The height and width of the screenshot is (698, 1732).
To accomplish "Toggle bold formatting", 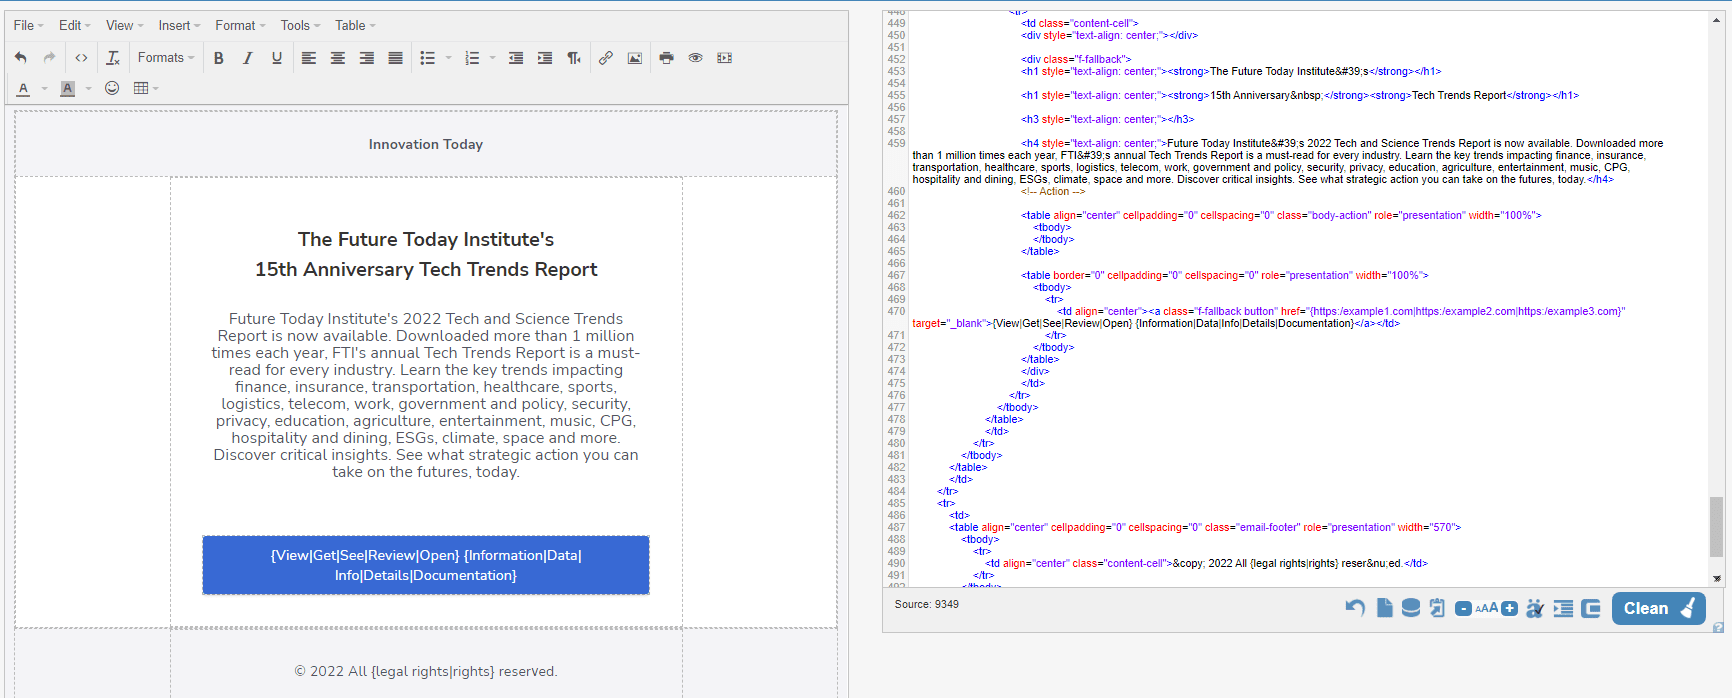I will click(219, 58).
